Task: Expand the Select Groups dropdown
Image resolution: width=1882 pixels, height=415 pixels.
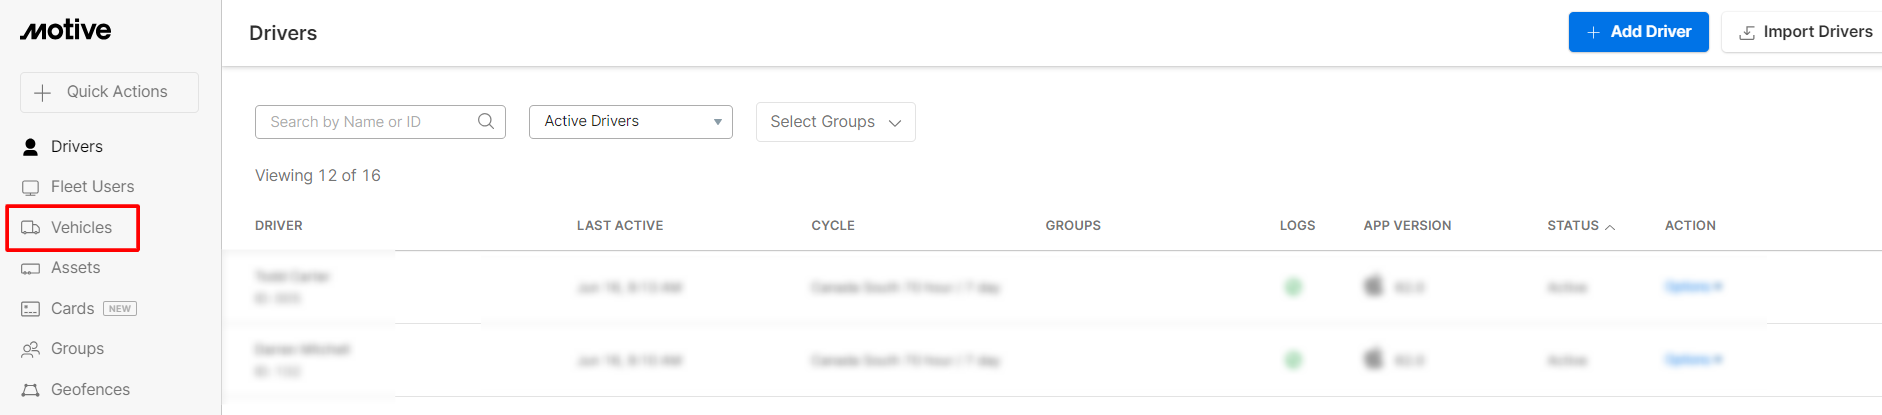Action: 836,122
